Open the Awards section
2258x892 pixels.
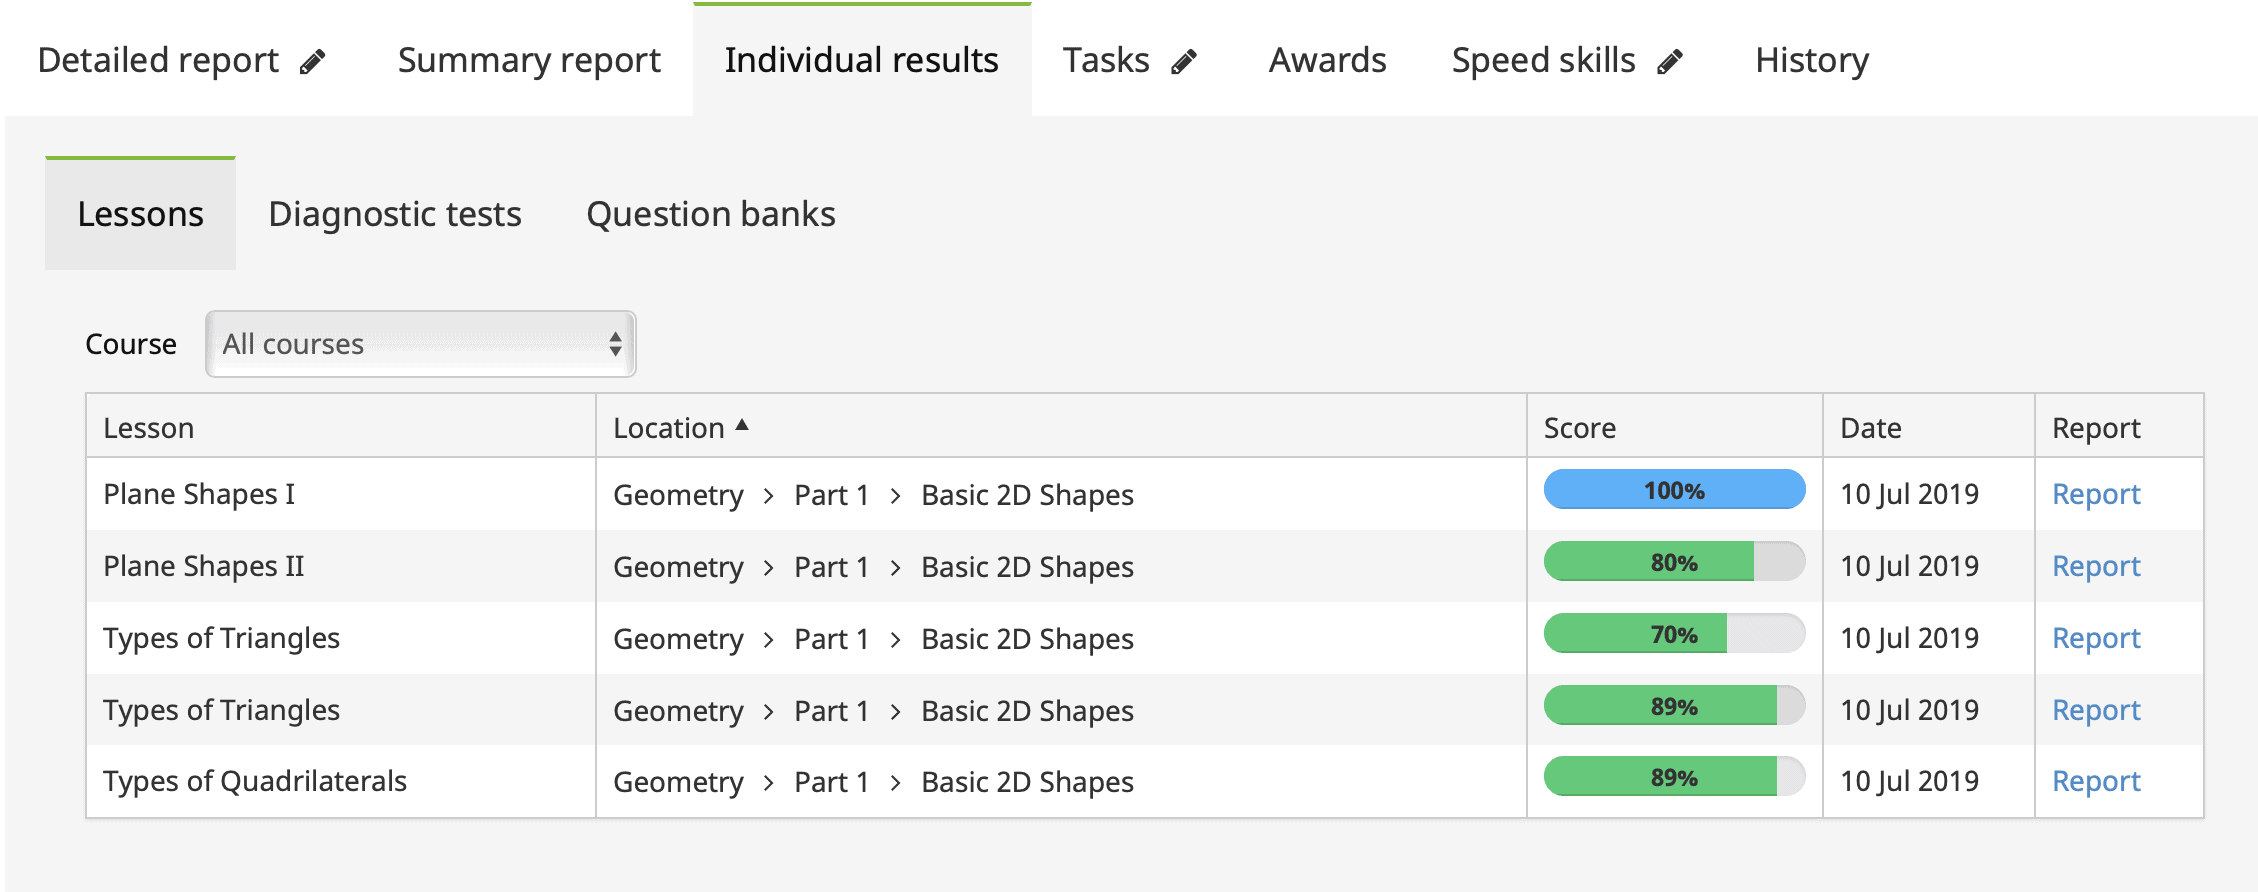1326,60
